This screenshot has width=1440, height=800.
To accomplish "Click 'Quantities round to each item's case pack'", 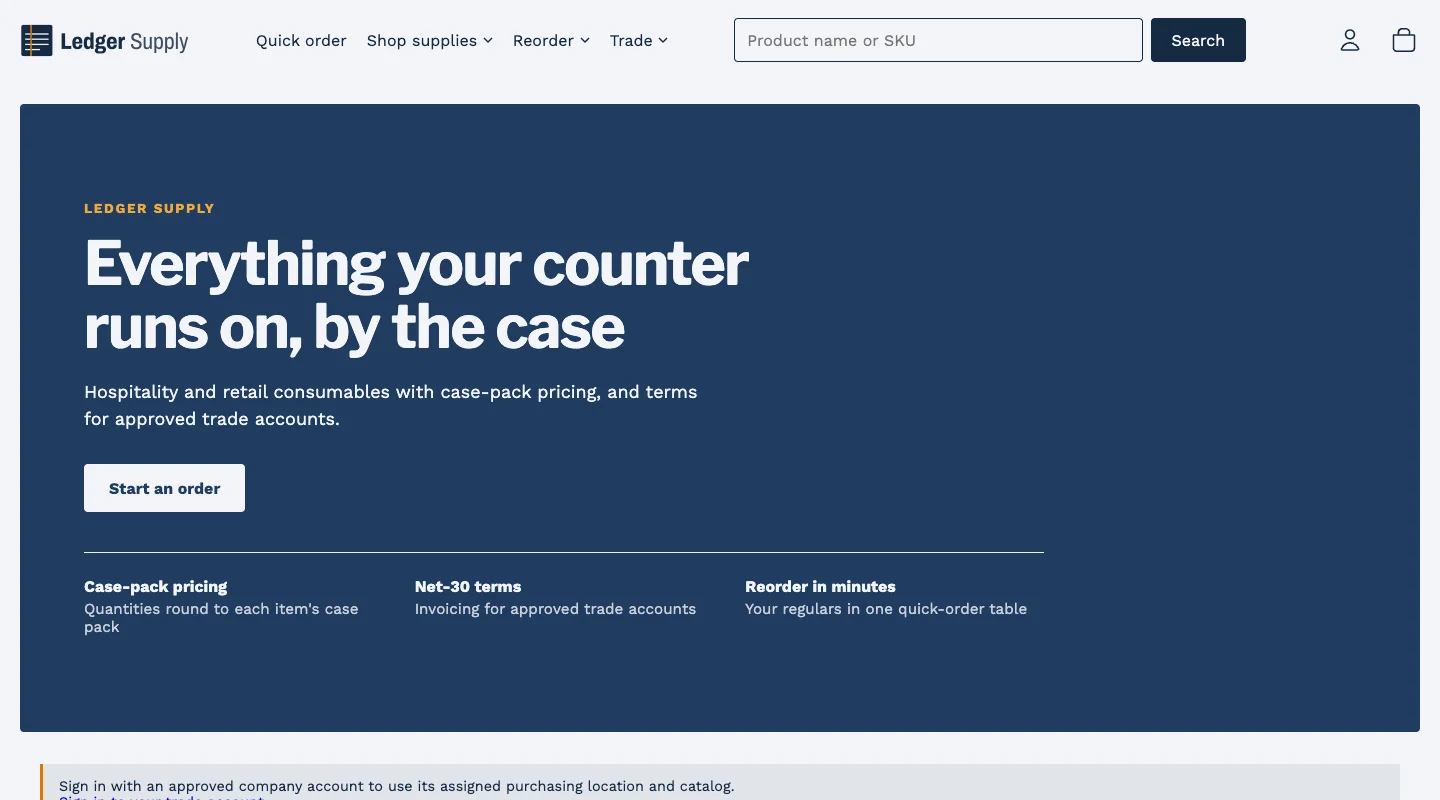I will pos(221,618).
